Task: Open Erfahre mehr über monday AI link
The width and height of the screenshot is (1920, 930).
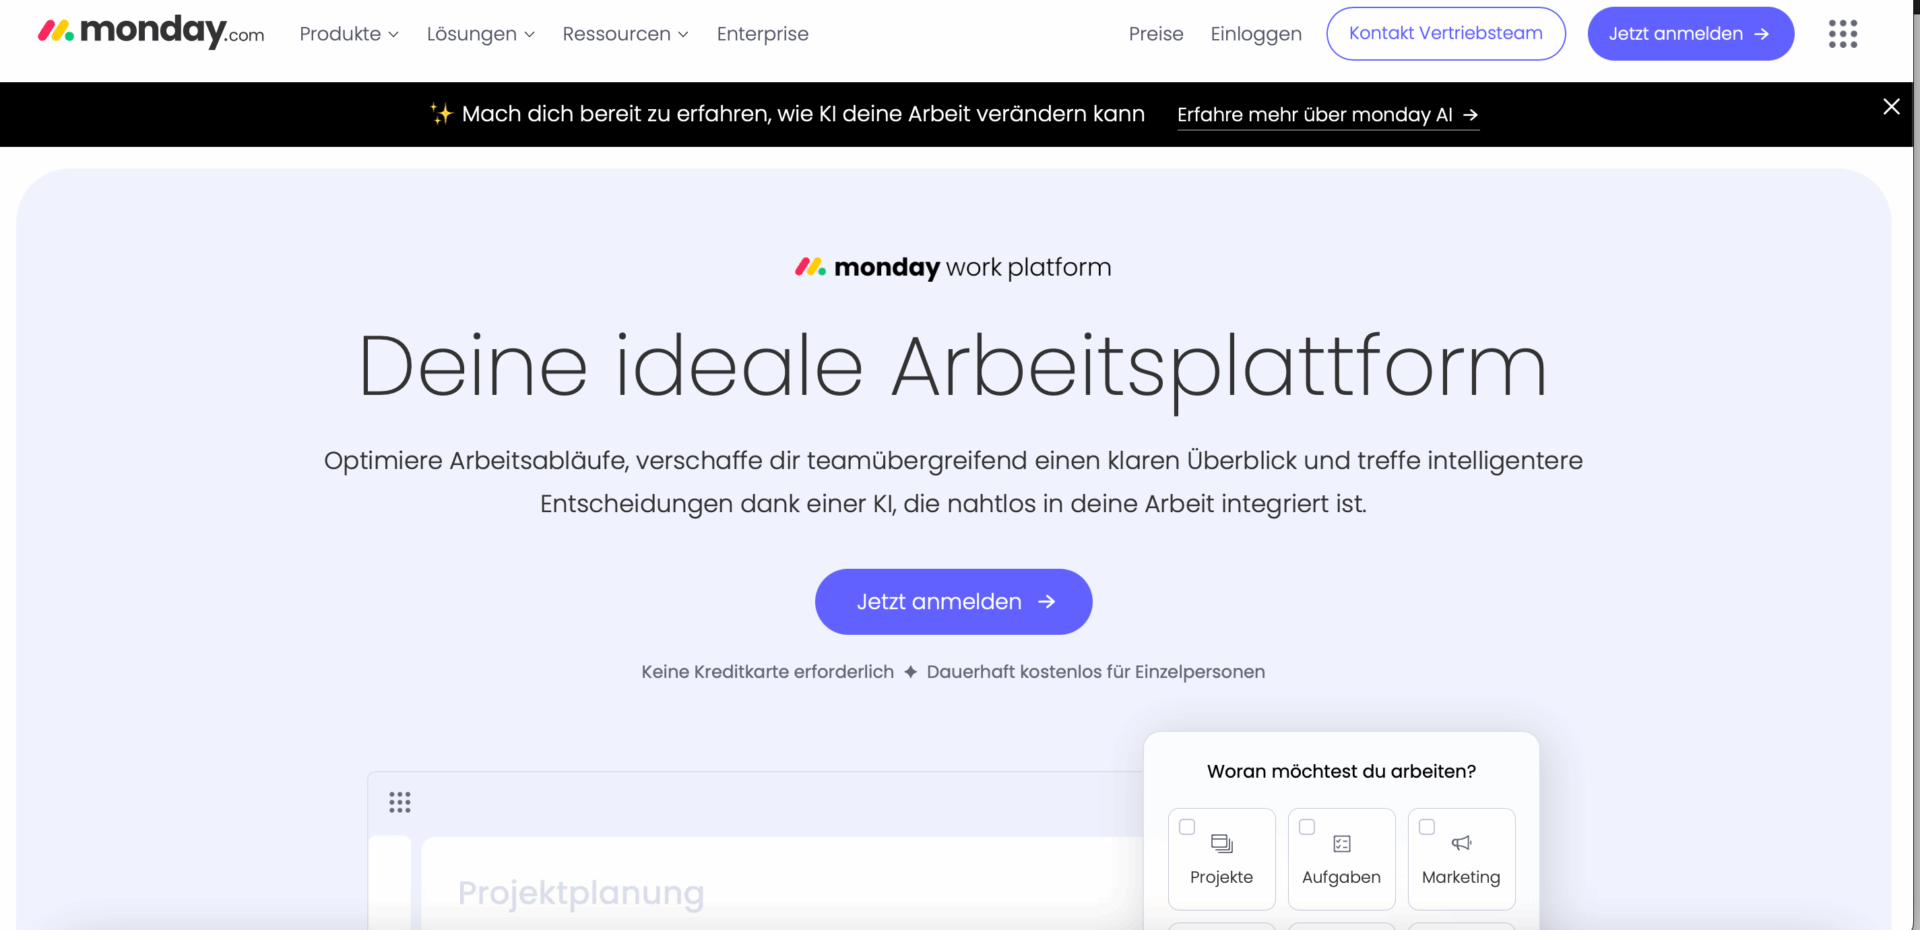Action: (x=1327, y=115)
